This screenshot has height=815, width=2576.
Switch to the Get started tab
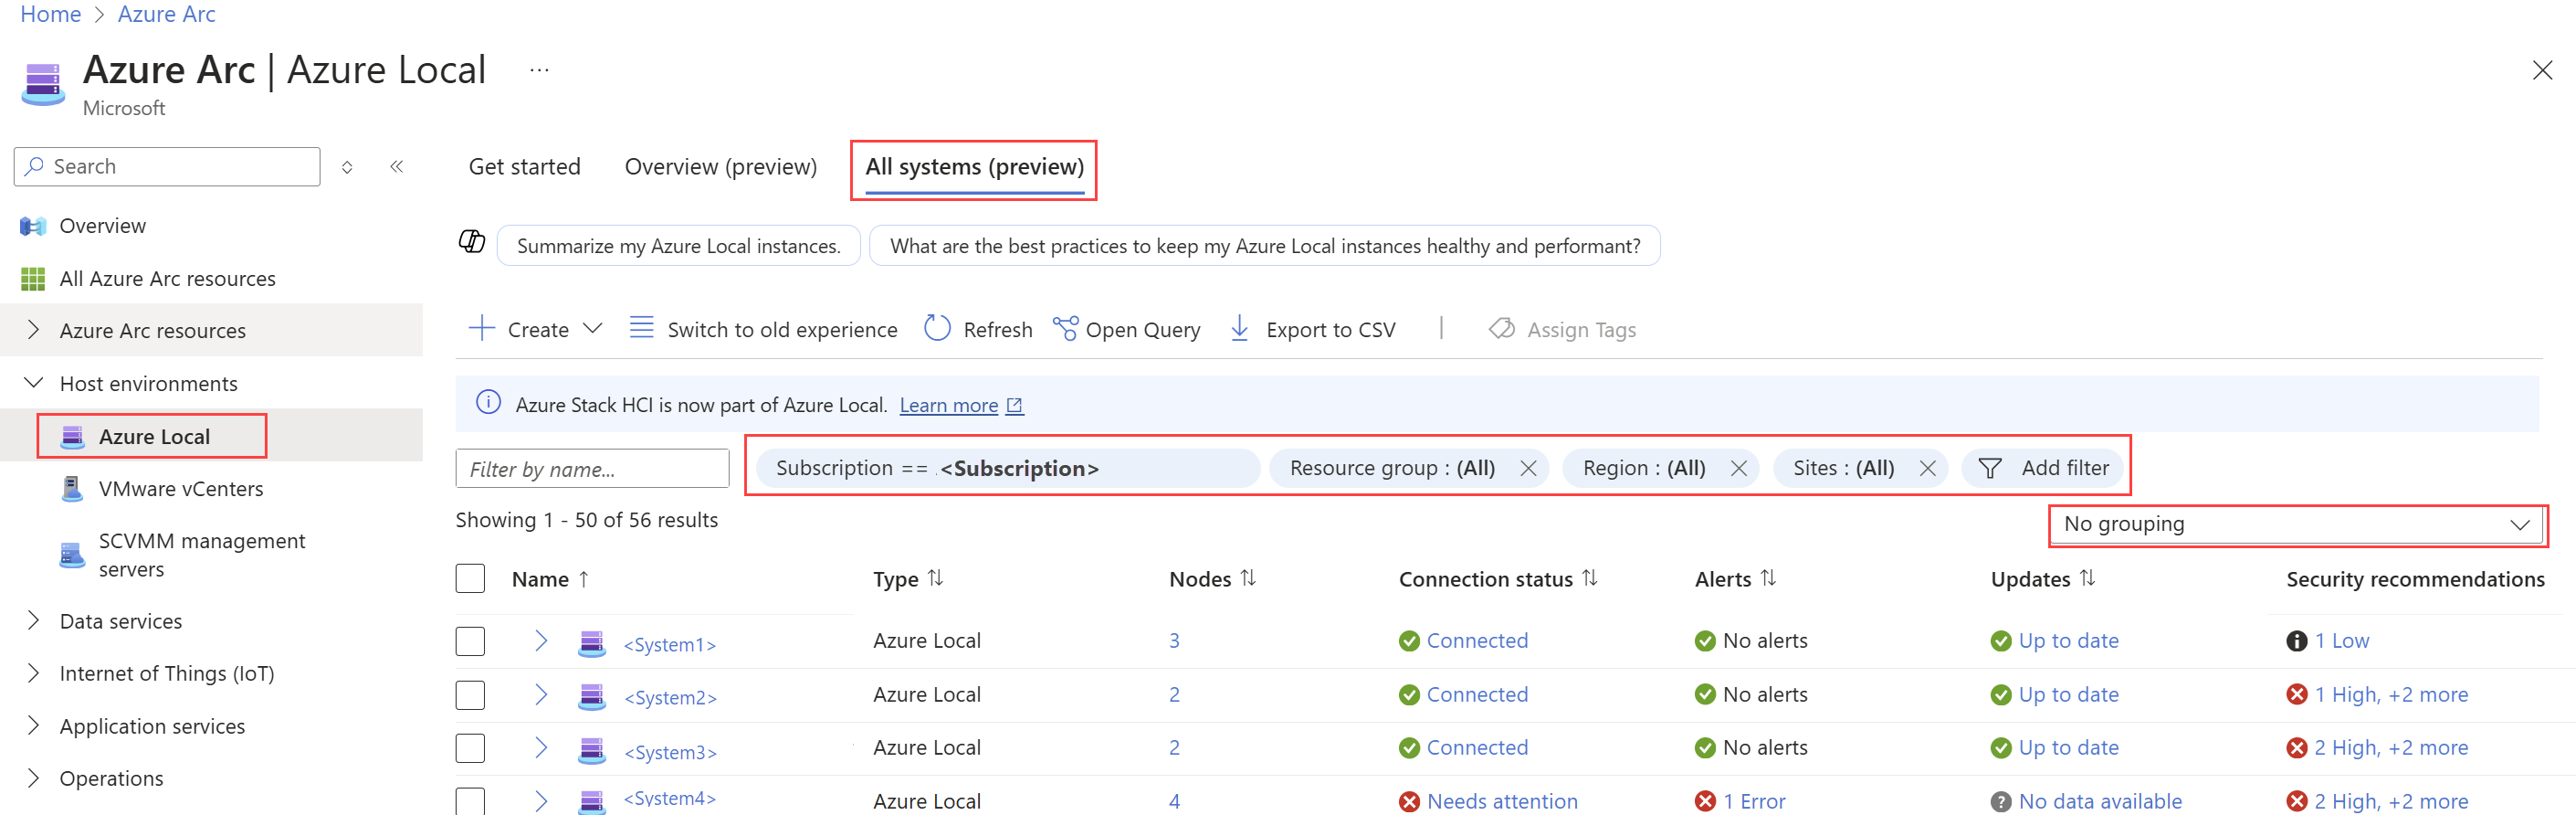(x=524, y=167)
